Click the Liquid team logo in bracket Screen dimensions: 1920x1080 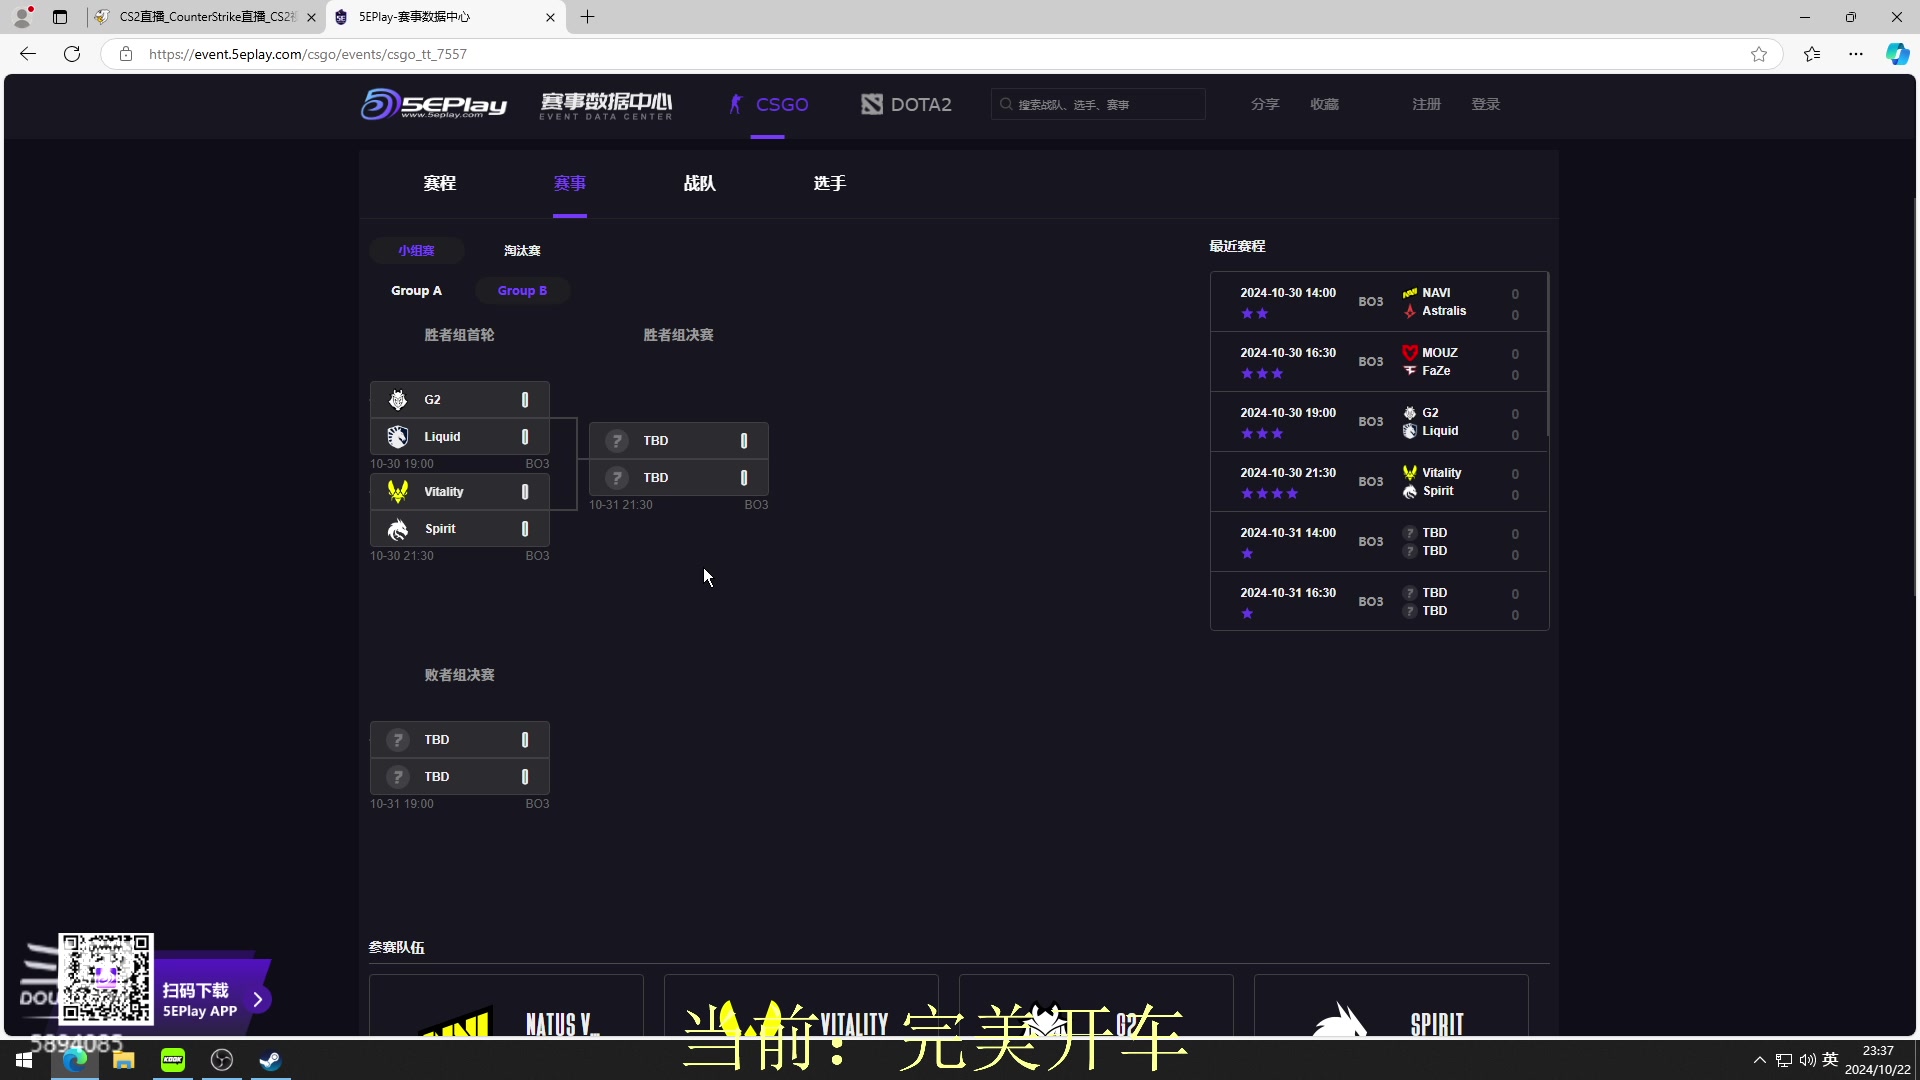(398, 437)
